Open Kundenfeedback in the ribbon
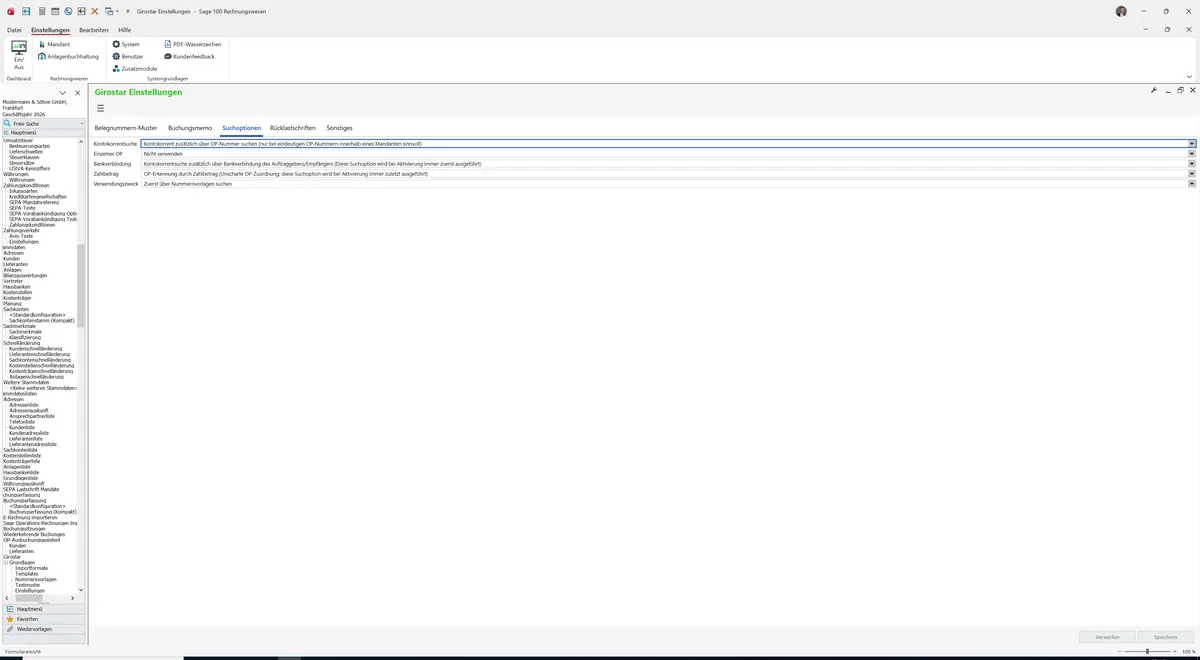This screenshot has height=660, width=1200. coord(190,56)
